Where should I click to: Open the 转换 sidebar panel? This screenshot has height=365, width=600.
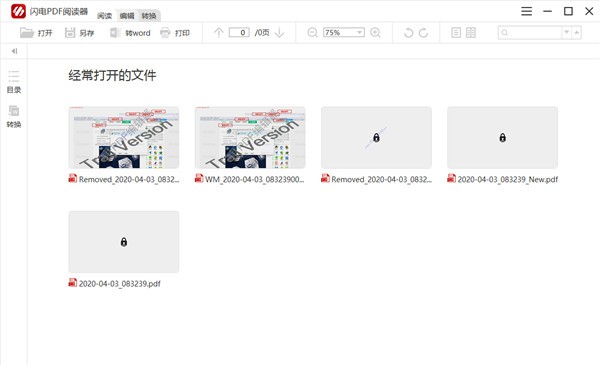[14, 116]
